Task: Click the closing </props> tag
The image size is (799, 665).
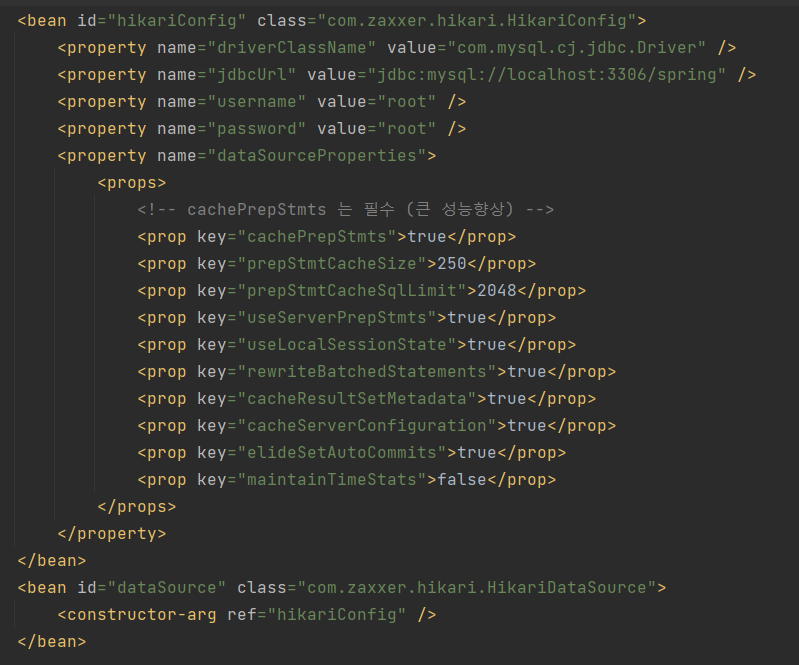Action: pyautogui.click(x=137, y=507)
